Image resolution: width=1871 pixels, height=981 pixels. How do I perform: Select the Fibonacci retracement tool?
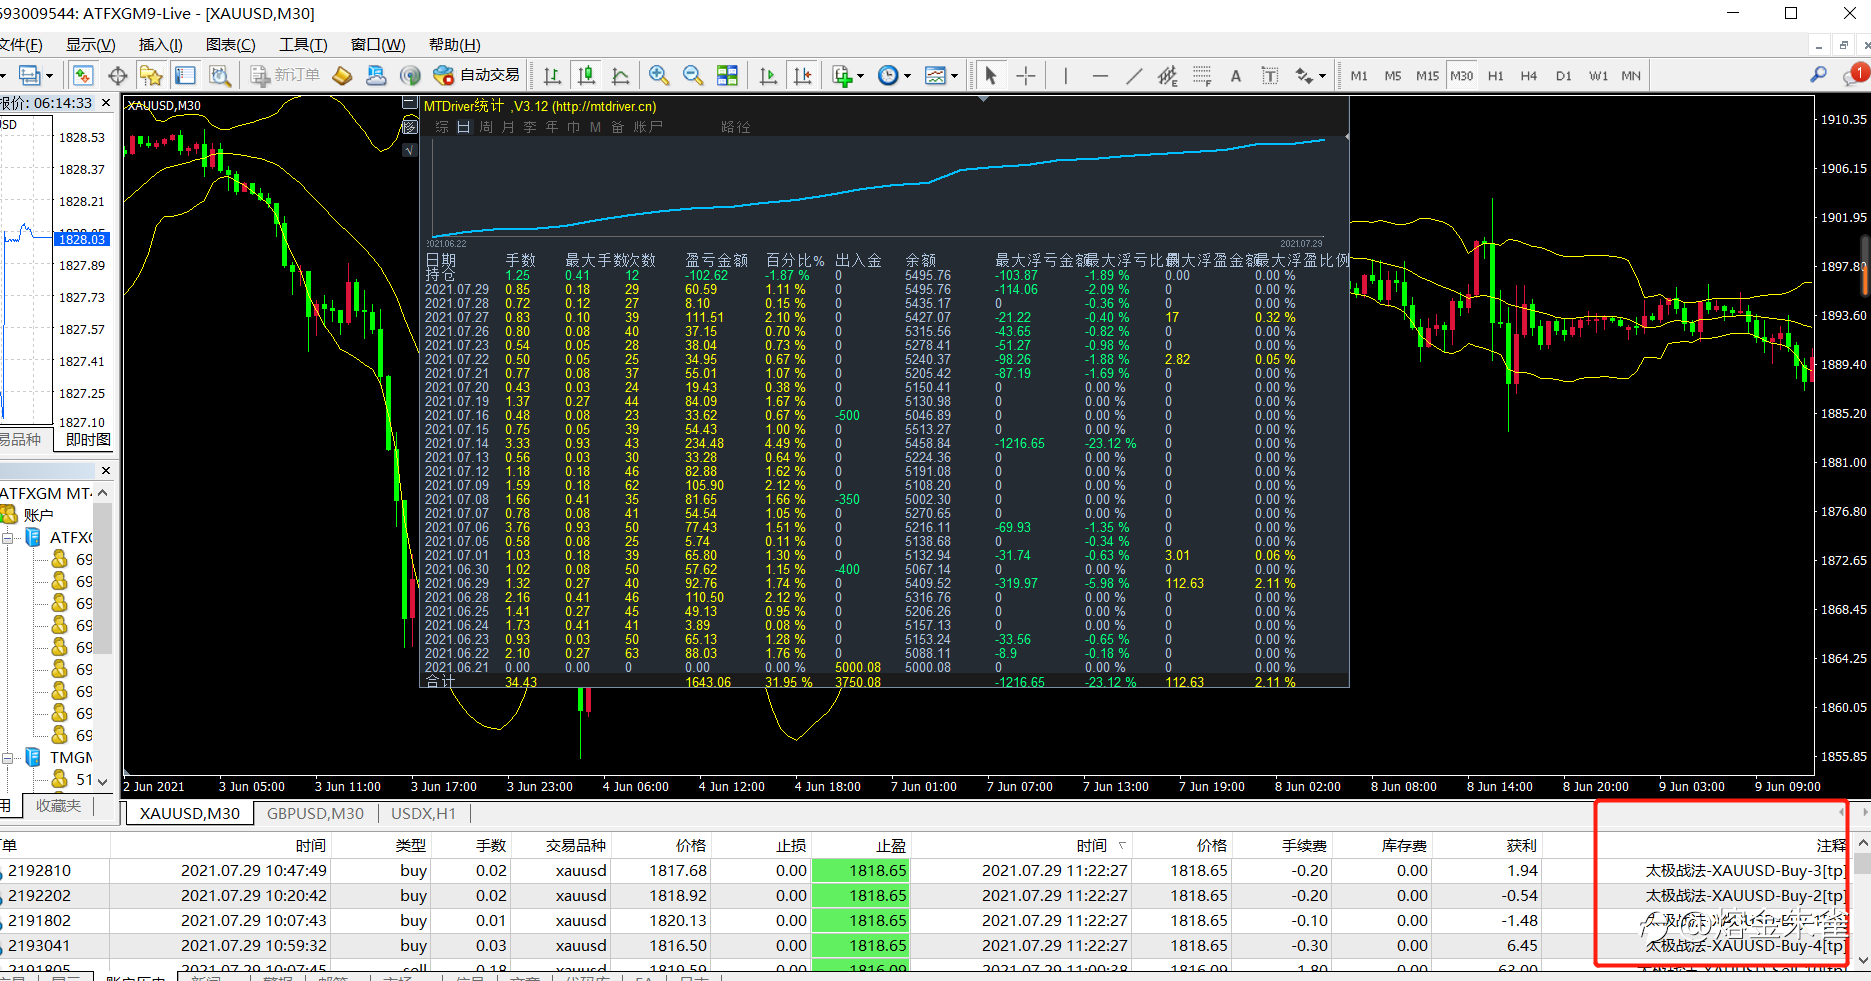pyautogui.click(x=1202, y=76)
